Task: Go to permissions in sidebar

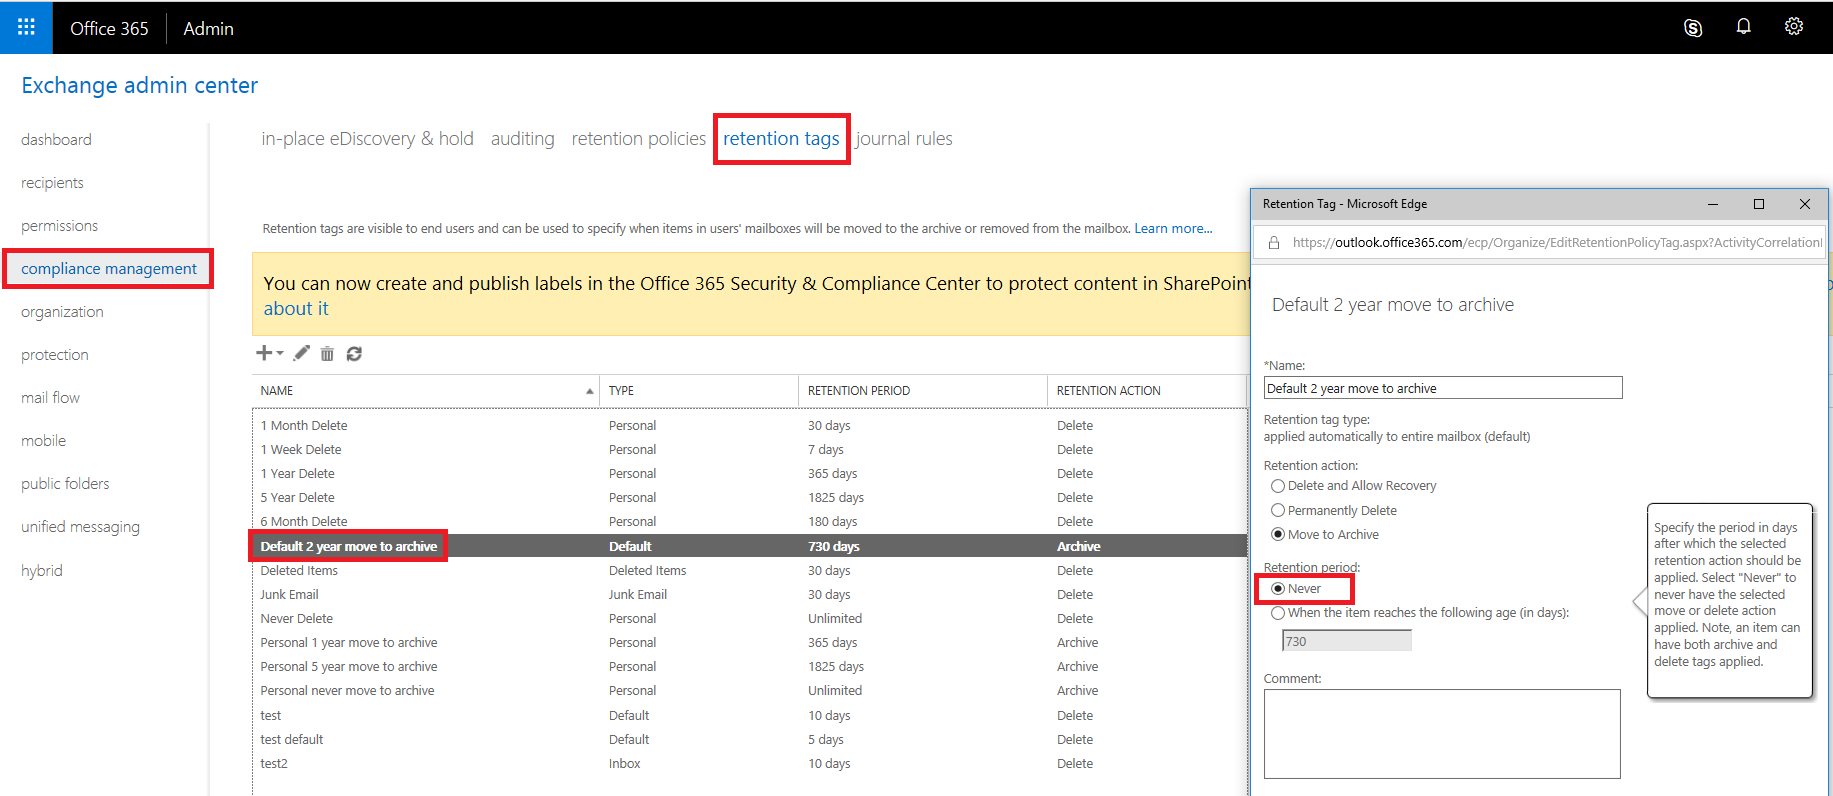Action: click(59, 226)
